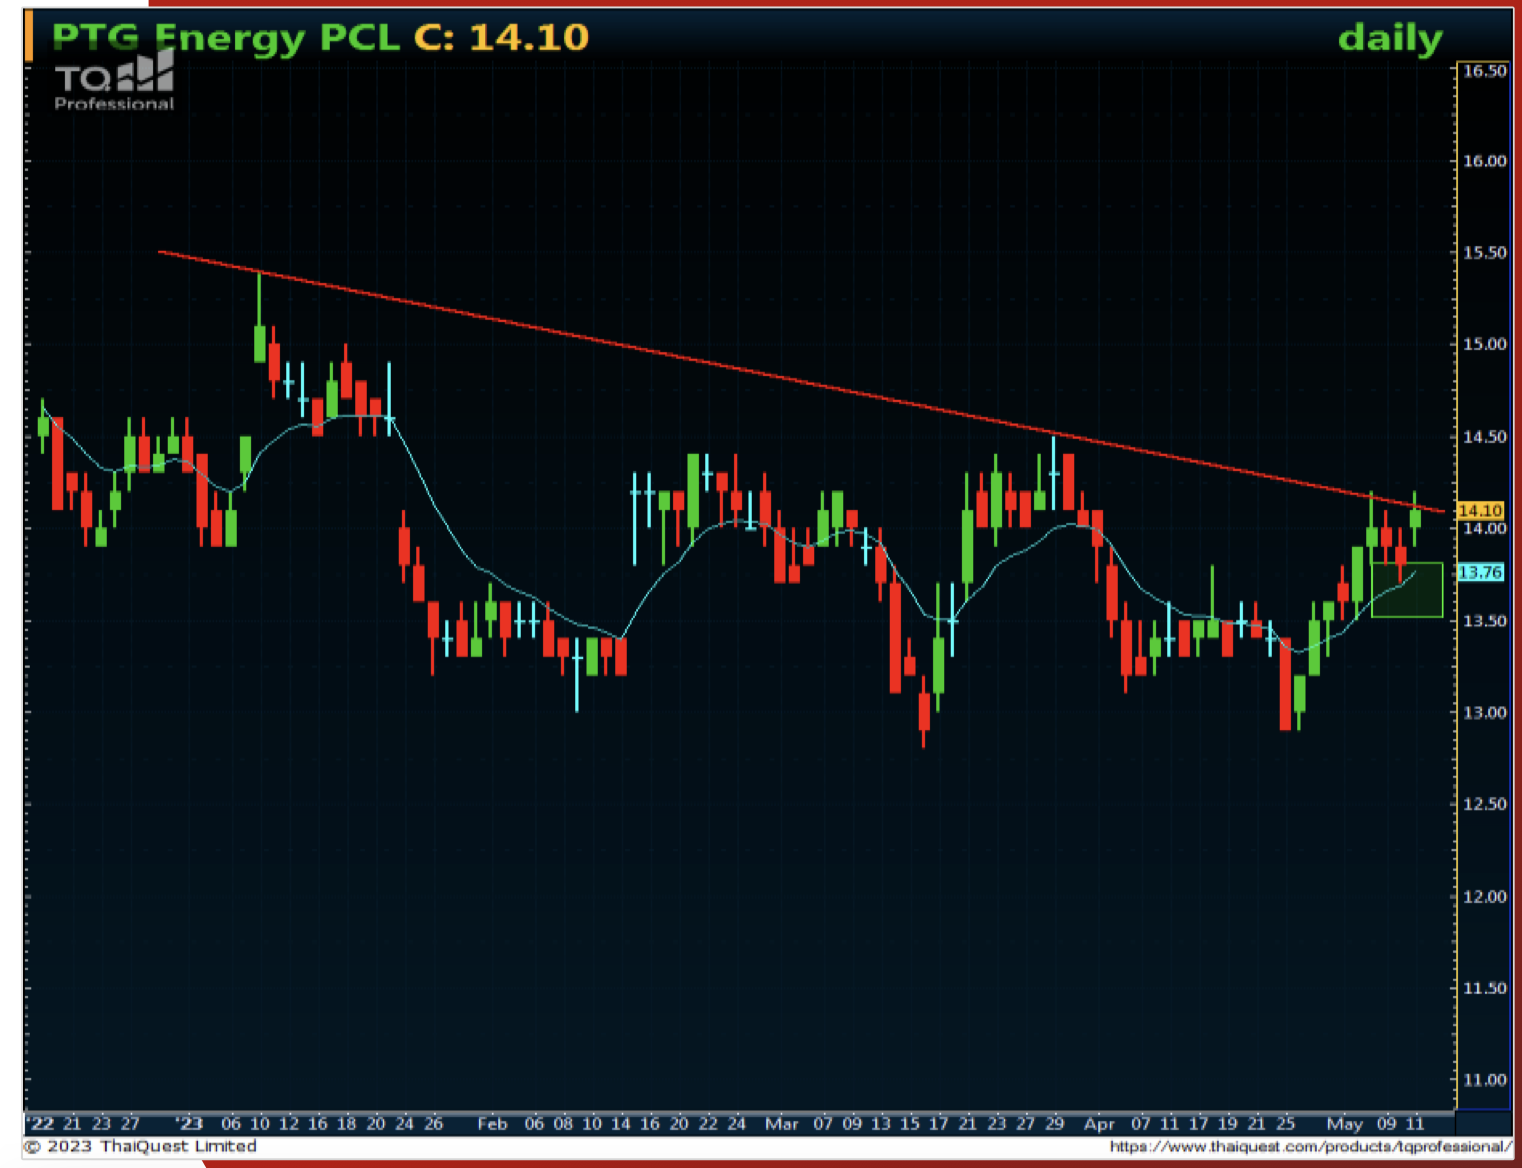
Task: Click the 14 date label in February
Action: [x=621, y=1124]
